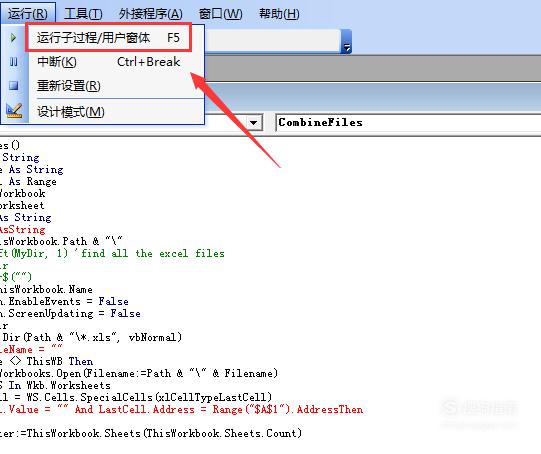
Task: Click the Workbooks.Open(Filename:=Path line
Action: pos(139,373)
